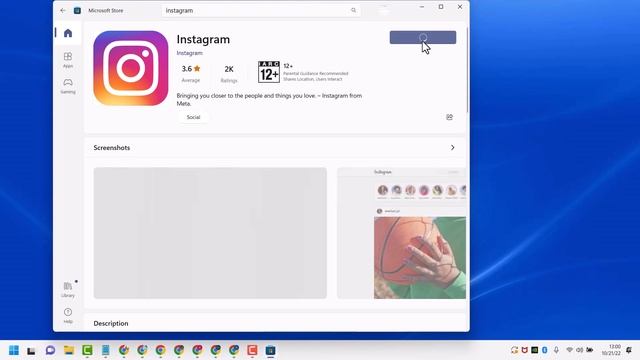
Task: Click the Instagram app logo image
Action: pos(131,68)
